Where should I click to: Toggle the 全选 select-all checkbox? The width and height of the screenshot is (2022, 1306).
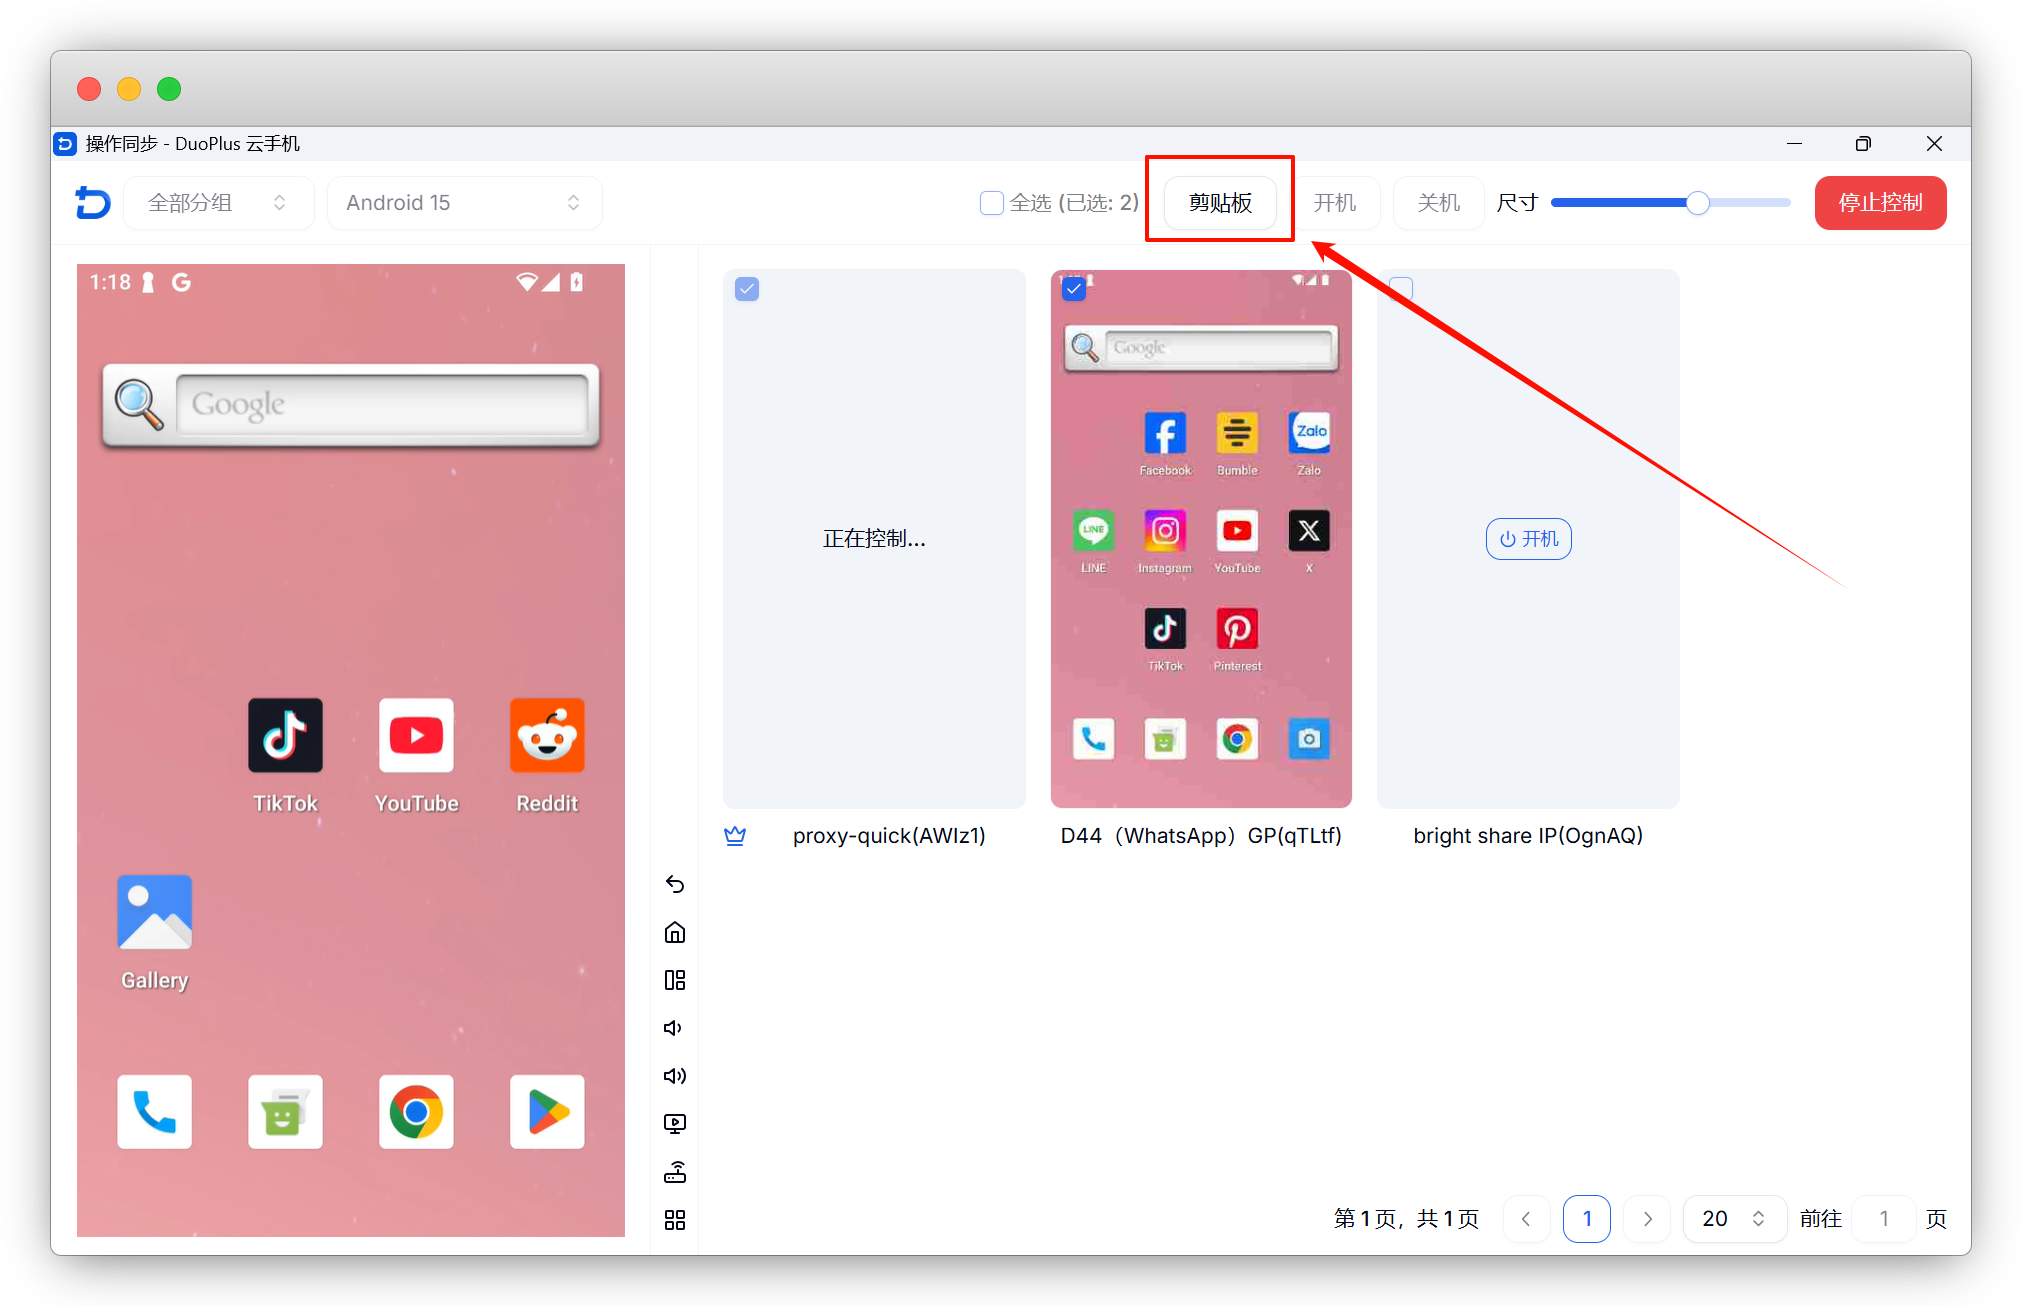pos(991,203)
